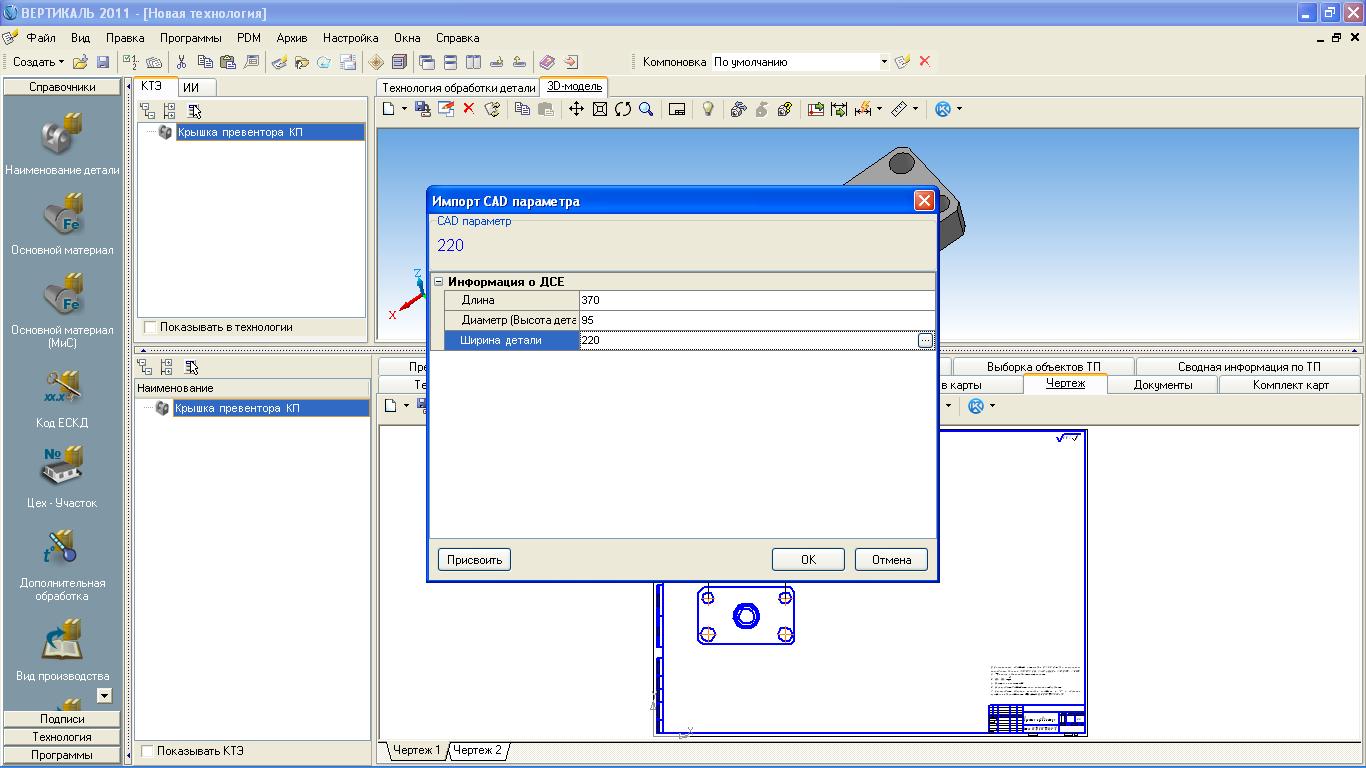Open the ruler tool dropdown arrow in 3D toolbar
The width and height of the screenshot is (1366, 768).
coord(914,109)
